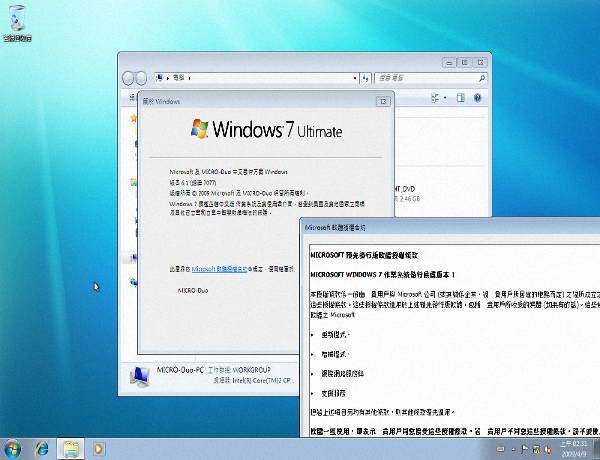Click the Start orb button
This screenshot has width=600, height=460.
pos(14,447)
